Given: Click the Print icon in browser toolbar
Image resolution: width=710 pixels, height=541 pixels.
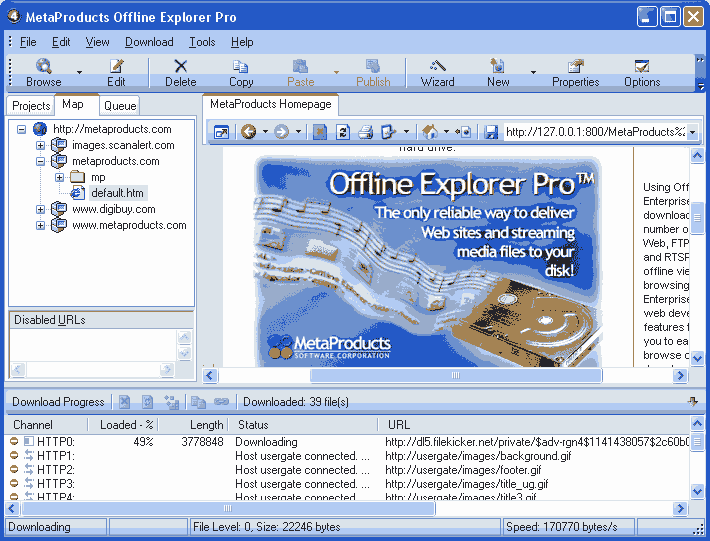Looking at the screenshot, I should point(366,132).
